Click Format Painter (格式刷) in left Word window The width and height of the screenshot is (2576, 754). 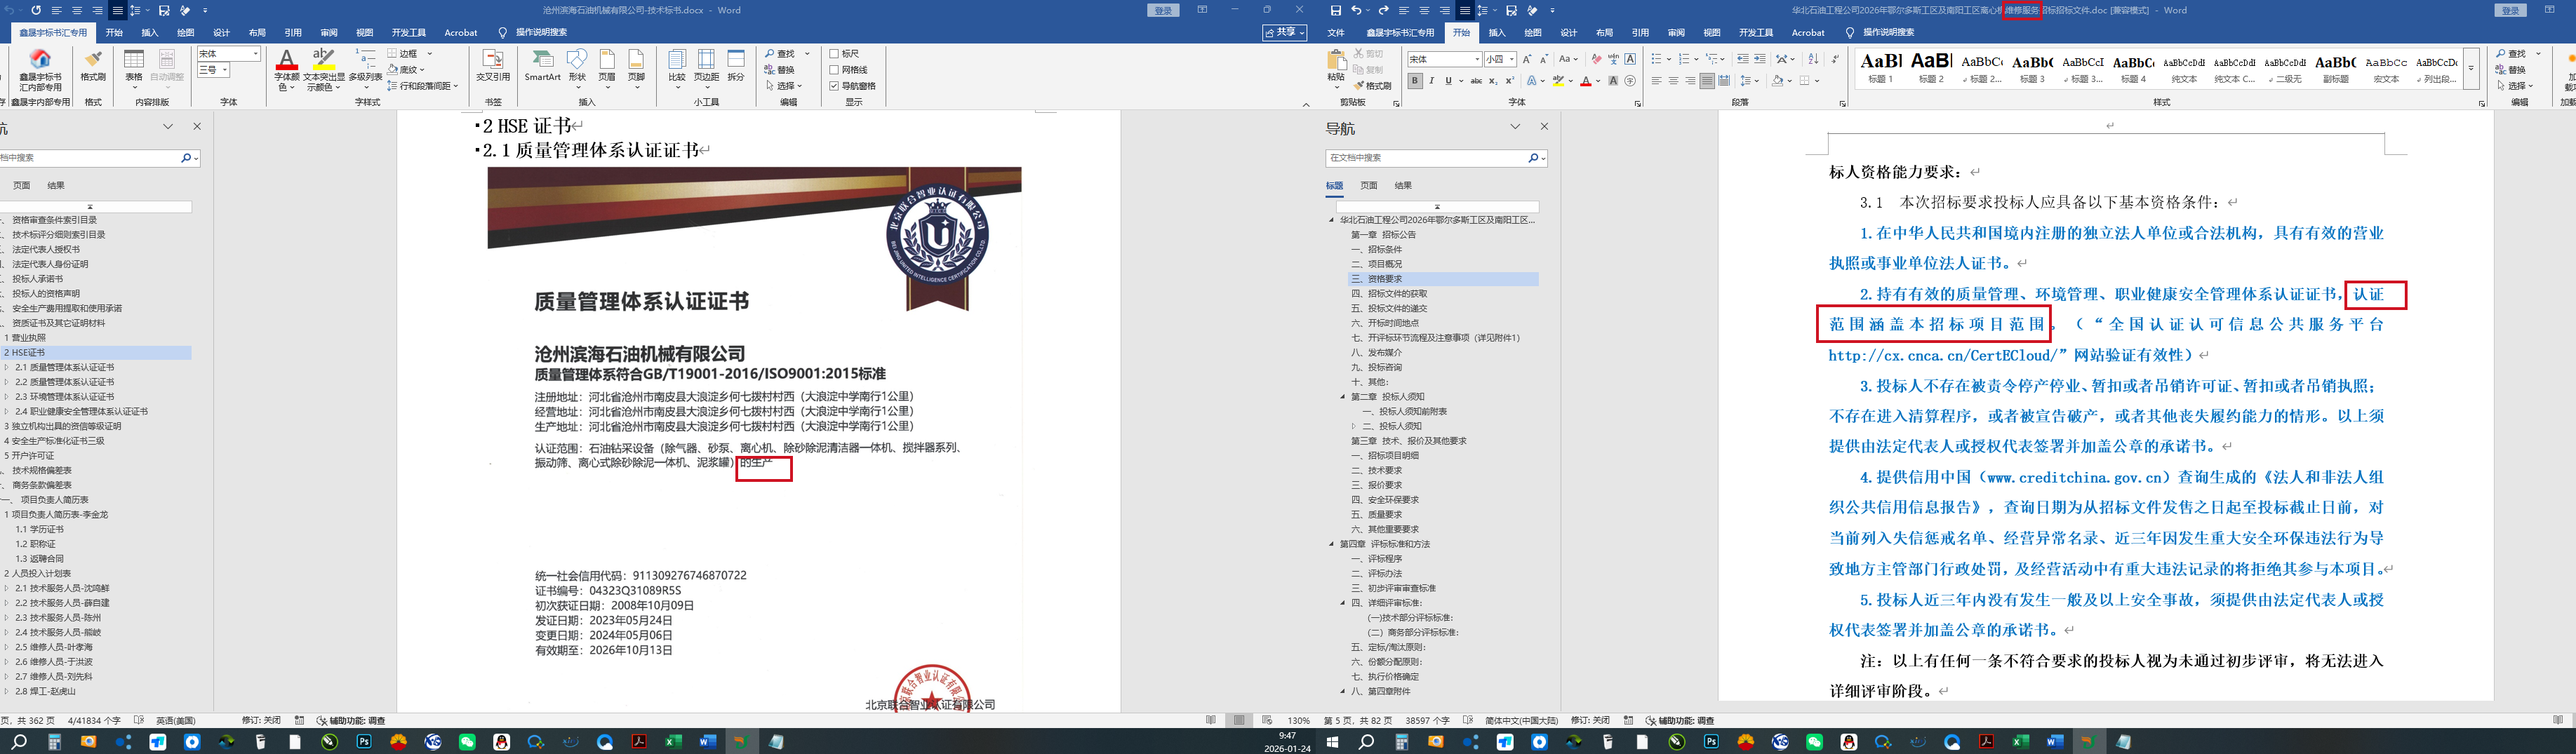[93, 66]
